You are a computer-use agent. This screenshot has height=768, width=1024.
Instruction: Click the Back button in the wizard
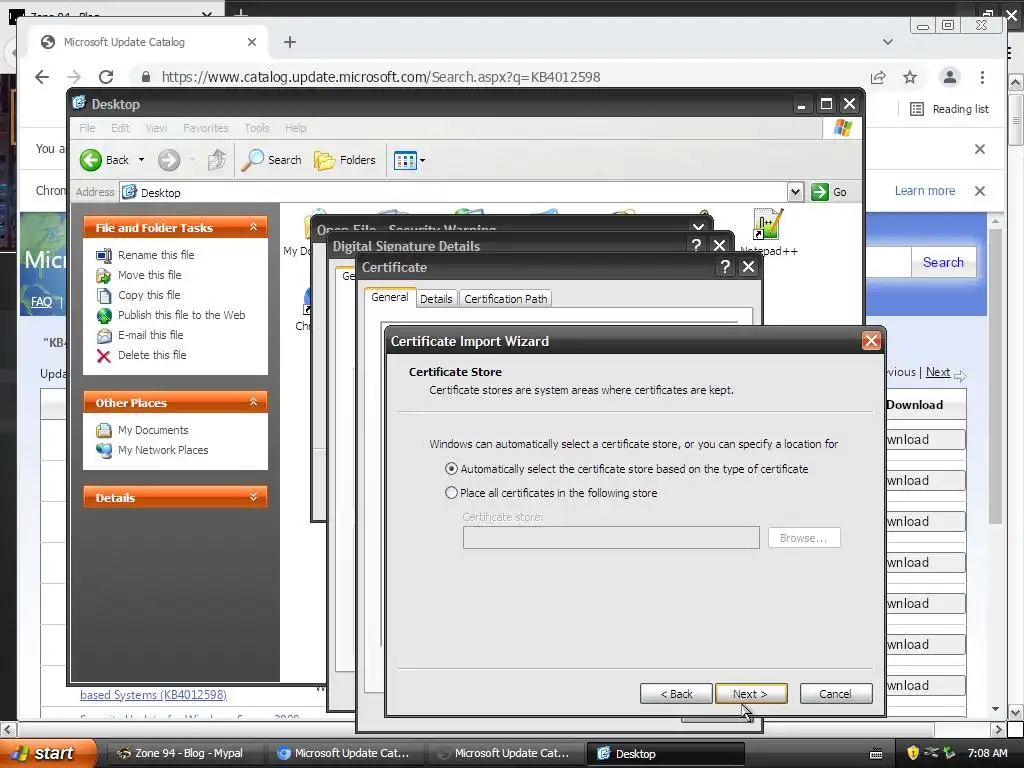coord(676,694)
